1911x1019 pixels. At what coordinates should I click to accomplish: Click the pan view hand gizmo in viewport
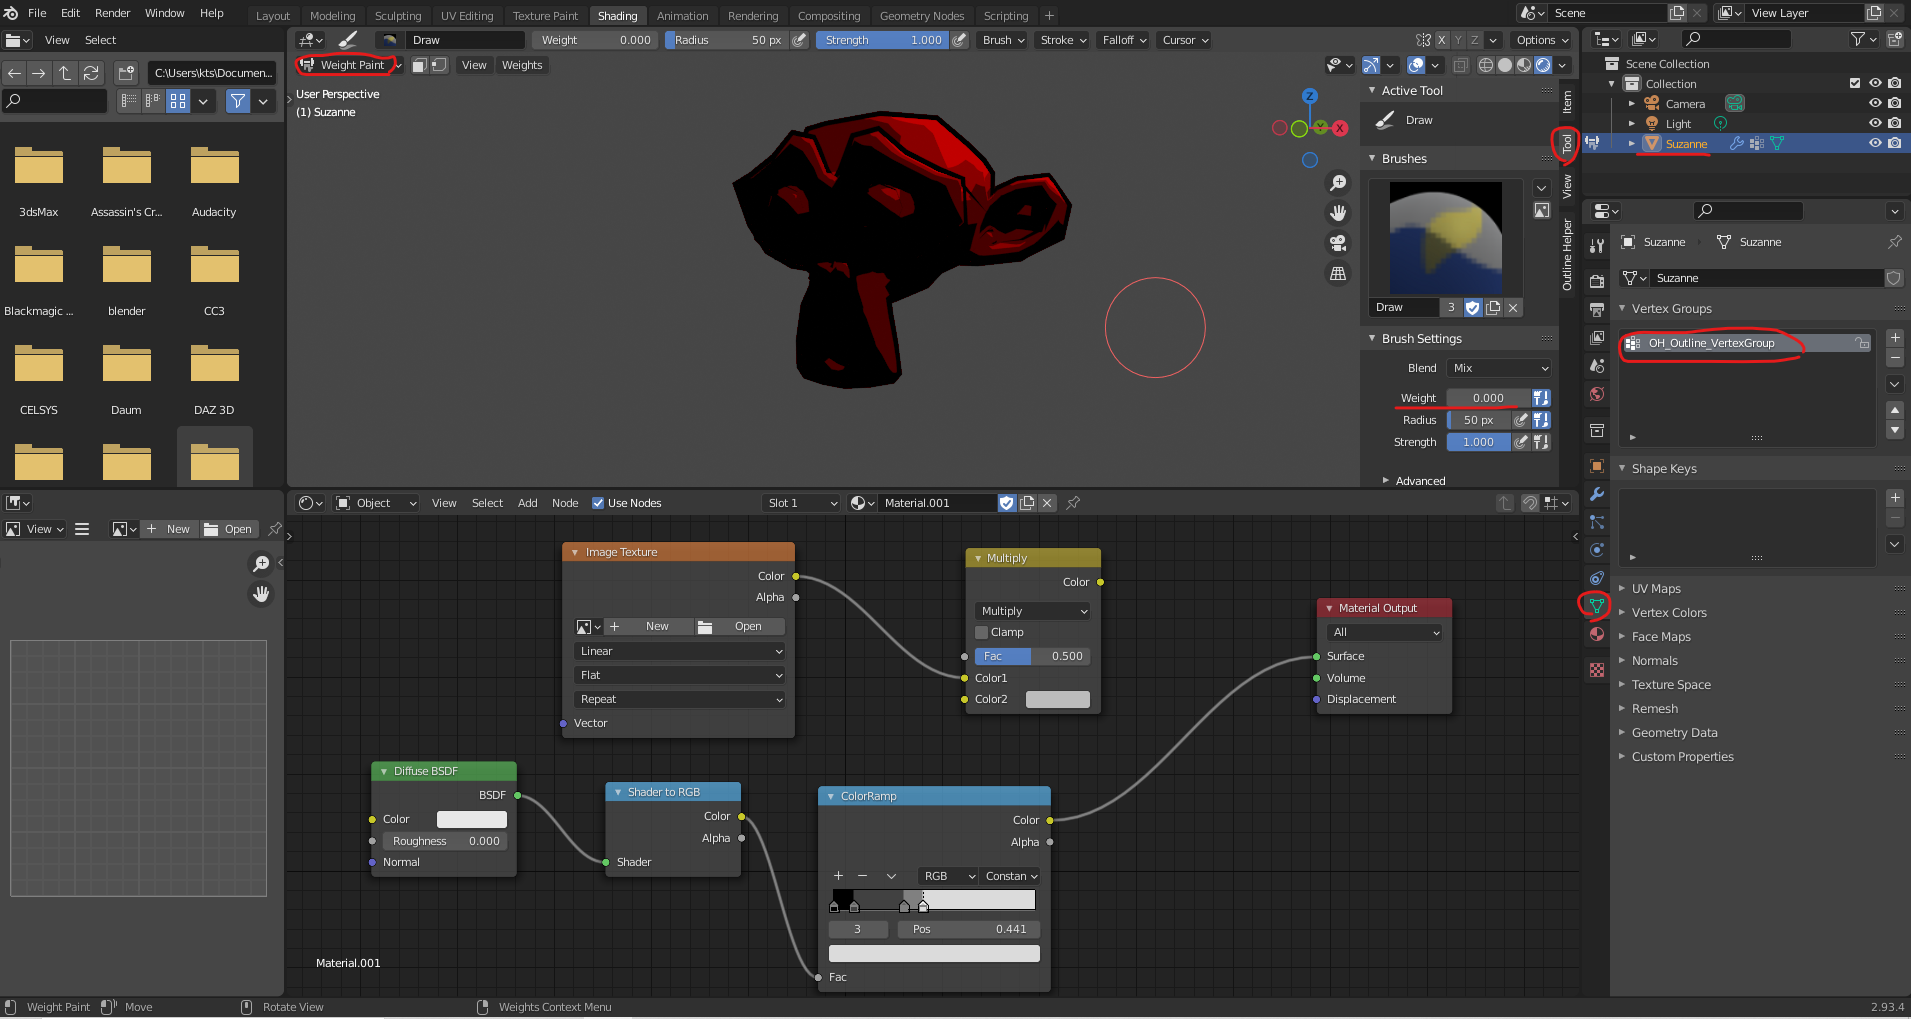coord(1337,213)
